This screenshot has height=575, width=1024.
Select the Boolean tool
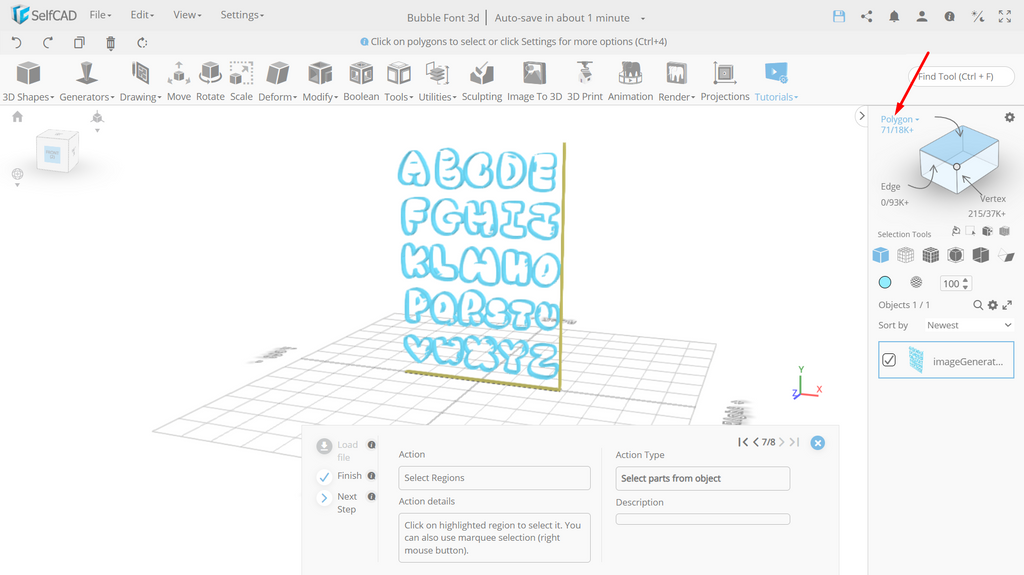pyautogui.click(x=361, y=82)
